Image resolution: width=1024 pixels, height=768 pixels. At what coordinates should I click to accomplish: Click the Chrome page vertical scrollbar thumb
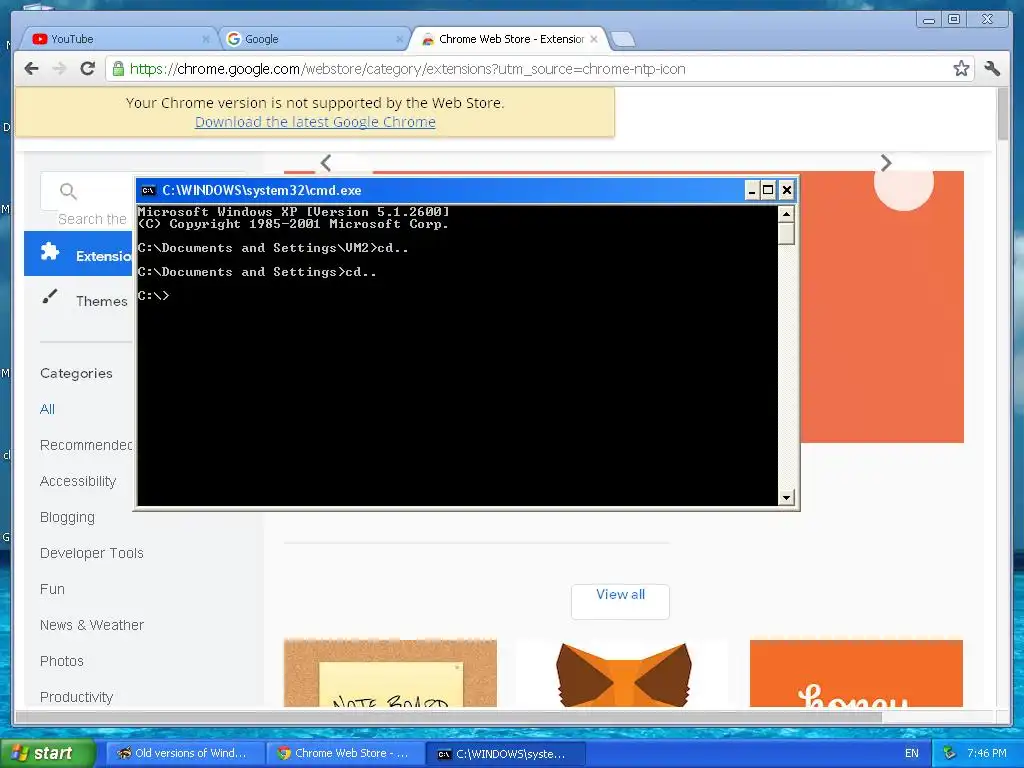1003,114
